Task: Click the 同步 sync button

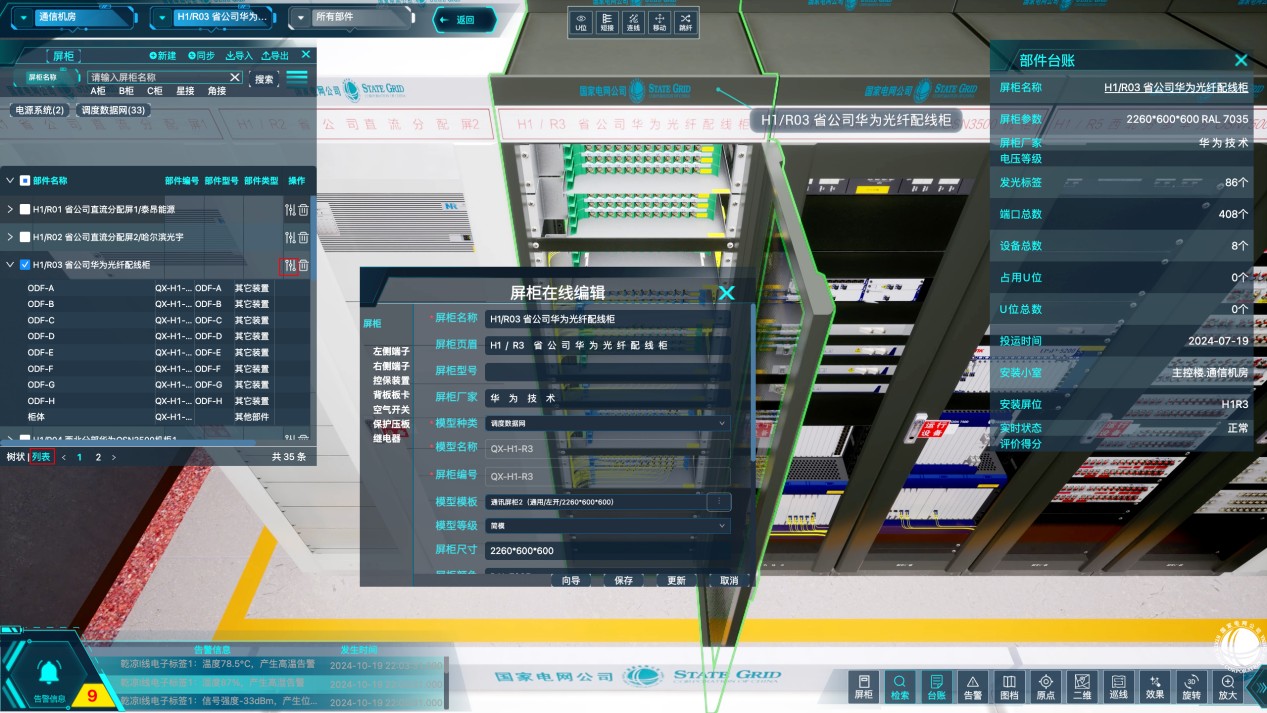Action: [200, 55]
